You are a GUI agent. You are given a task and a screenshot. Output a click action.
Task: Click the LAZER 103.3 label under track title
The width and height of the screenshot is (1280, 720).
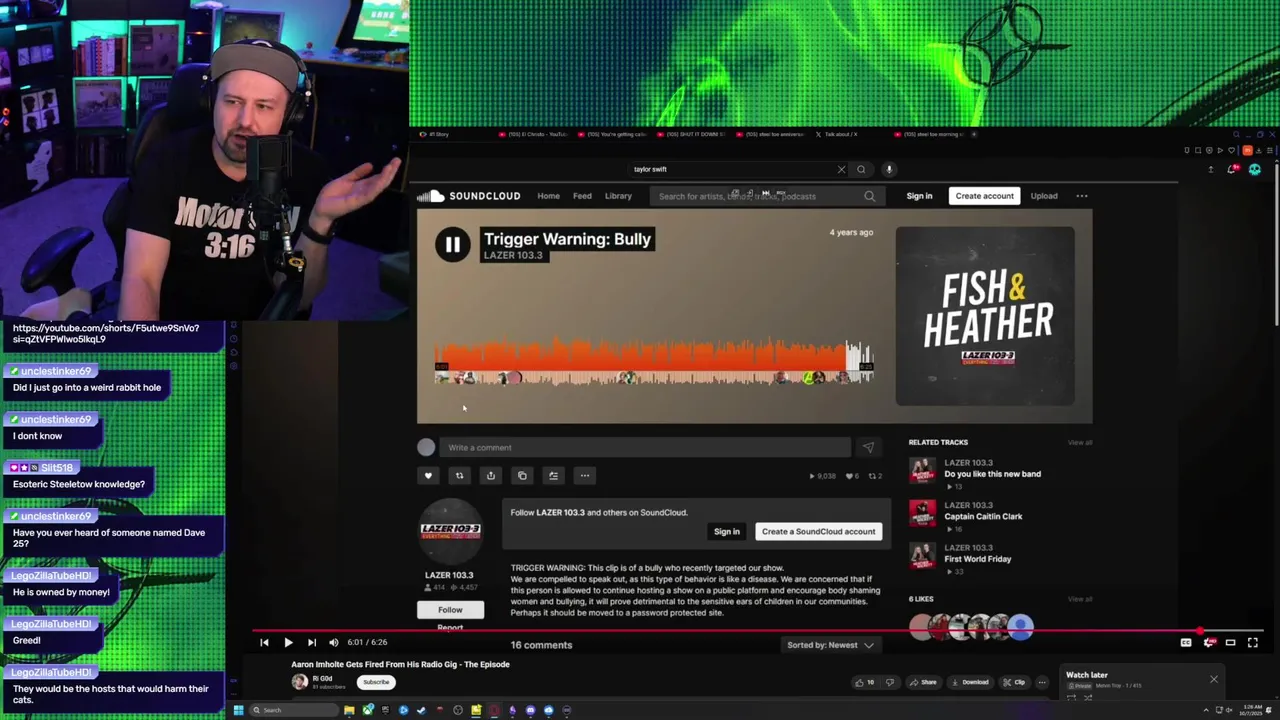coord(513,255)
